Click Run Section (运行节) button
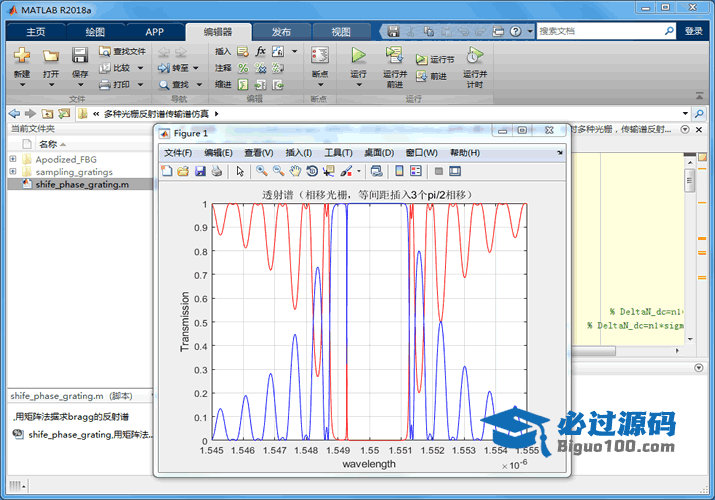715x500 pixels. 435,59
